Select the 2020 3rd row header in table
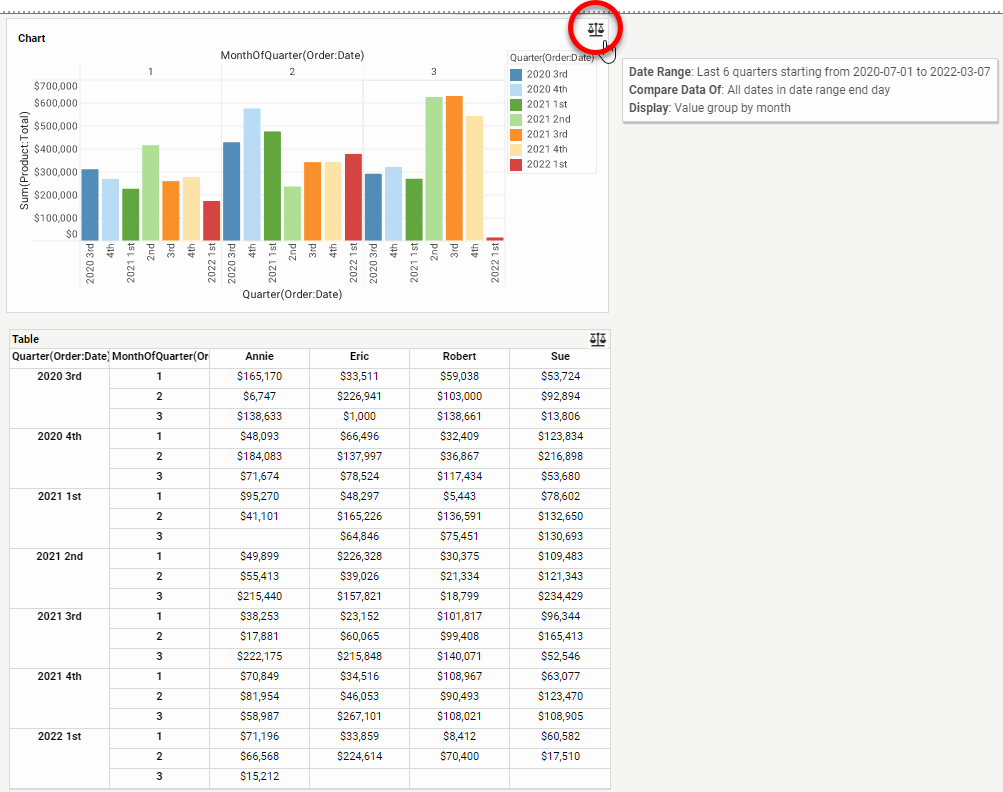1003x792 pixels. [x=59, y=376]
